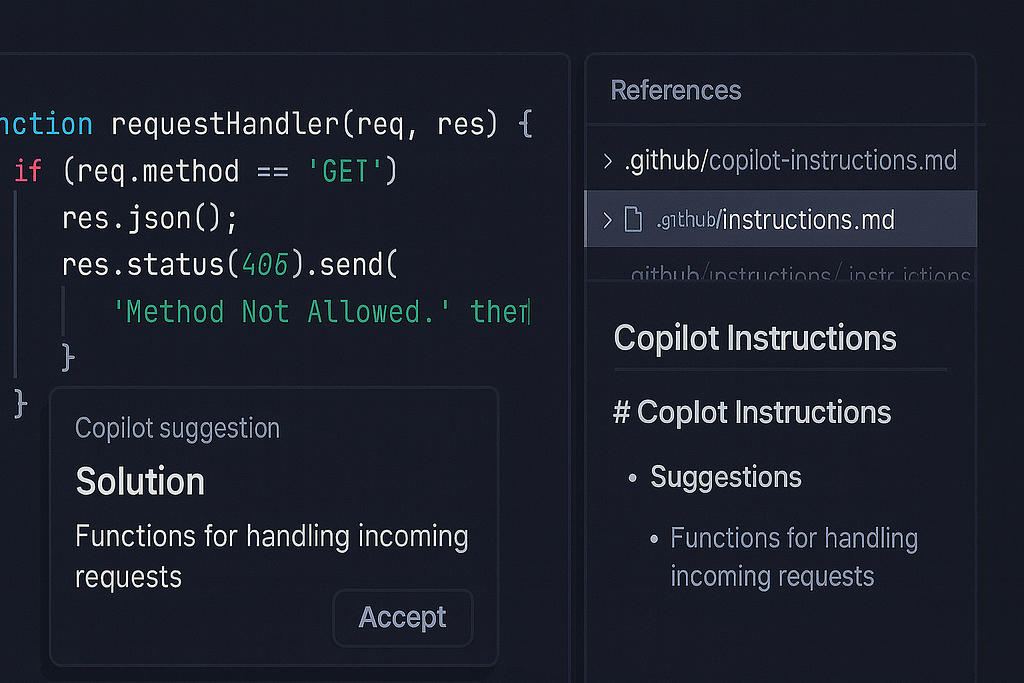Screen dimensions: 1024x683
Task: Click the file icon beside .github/instructions.md
Action: (633, 219)
